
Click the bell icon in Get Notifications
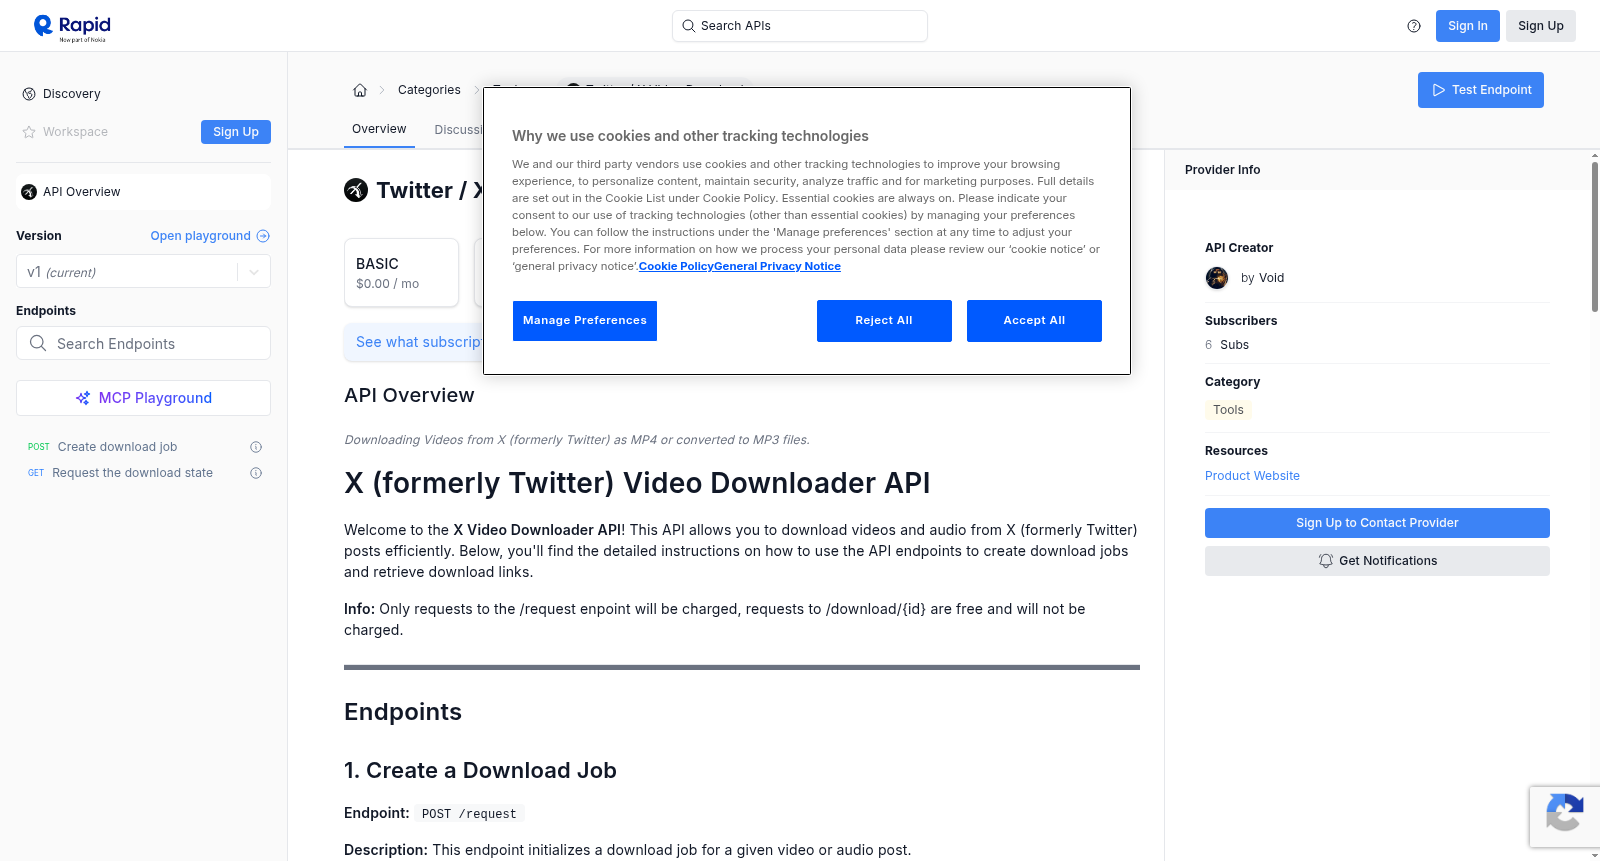(1326, 561)
